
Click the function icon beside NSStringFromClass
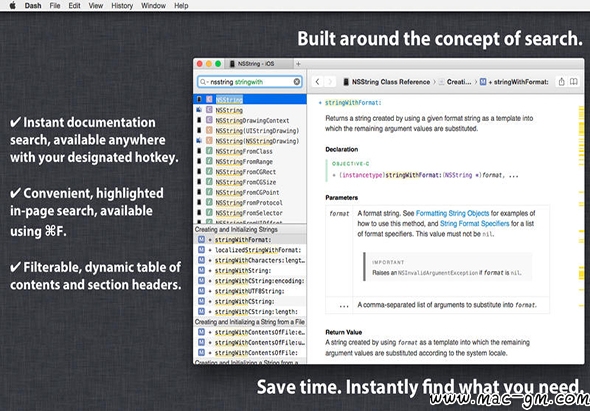click(209, 151)
